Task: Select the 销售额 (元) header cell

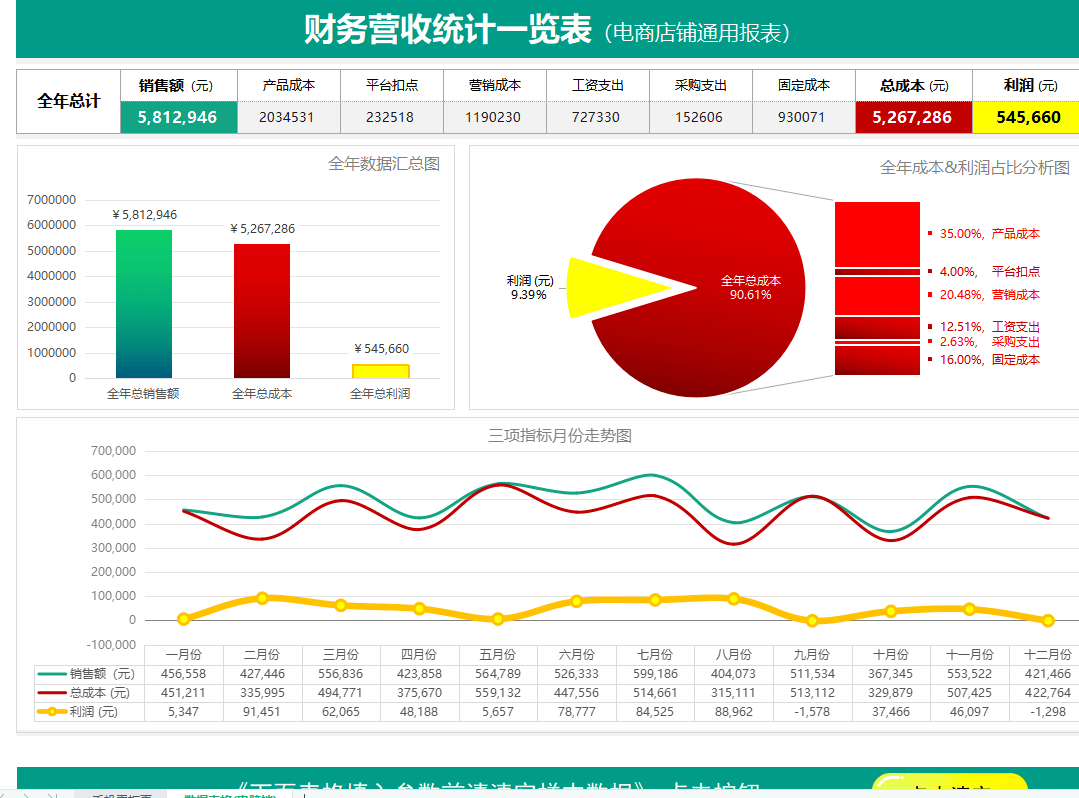Action: coord(178,85)
